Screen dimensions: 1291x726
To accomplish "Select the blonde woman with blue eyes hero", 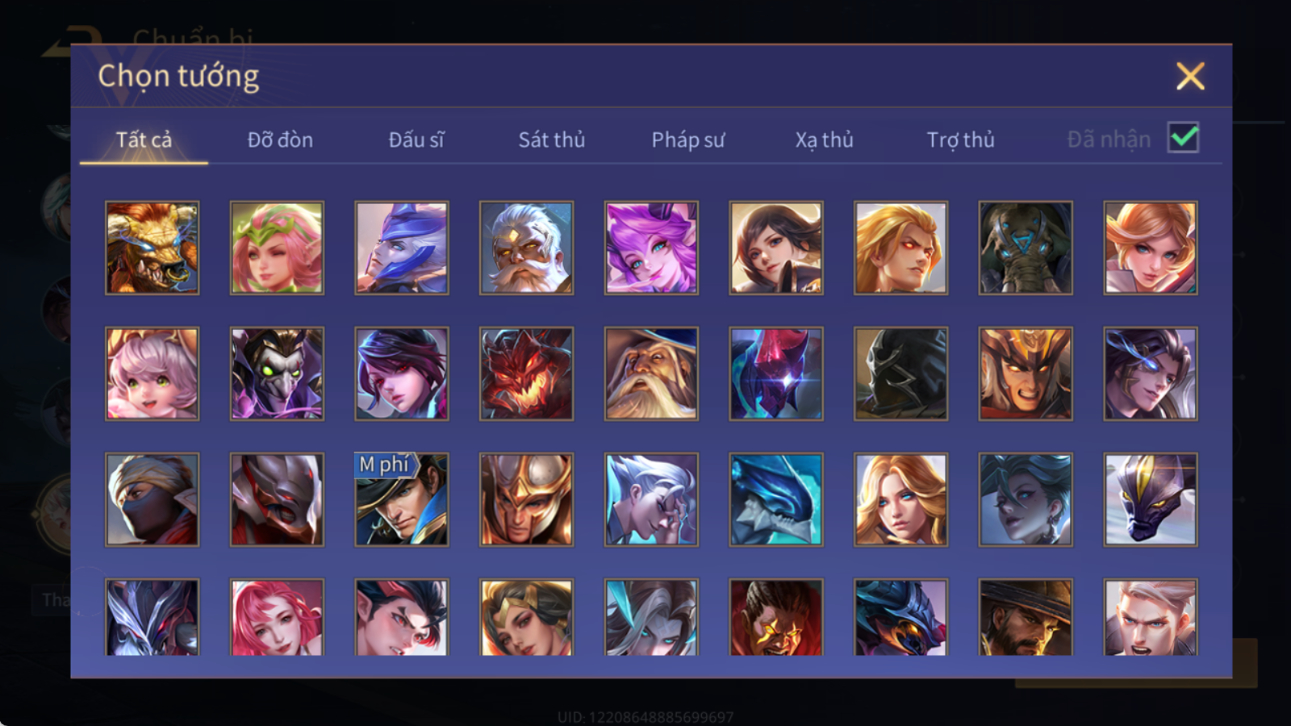I will point(900,500).
